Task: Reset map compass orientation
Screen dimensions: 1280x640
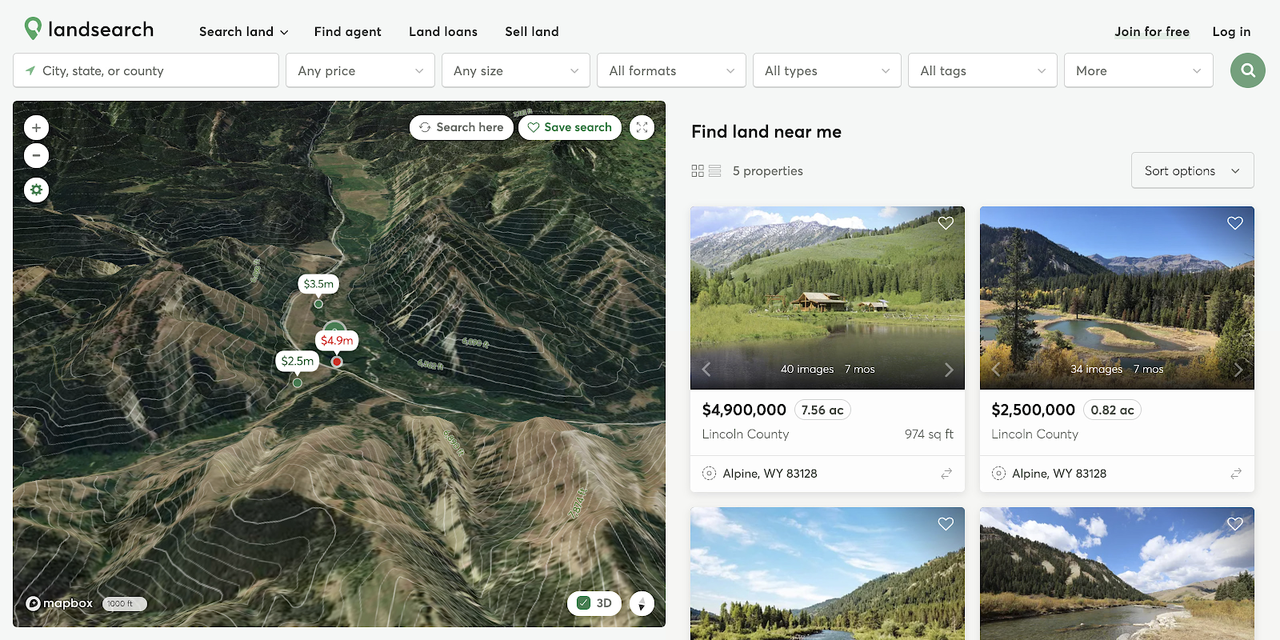Action: point(641,604)
